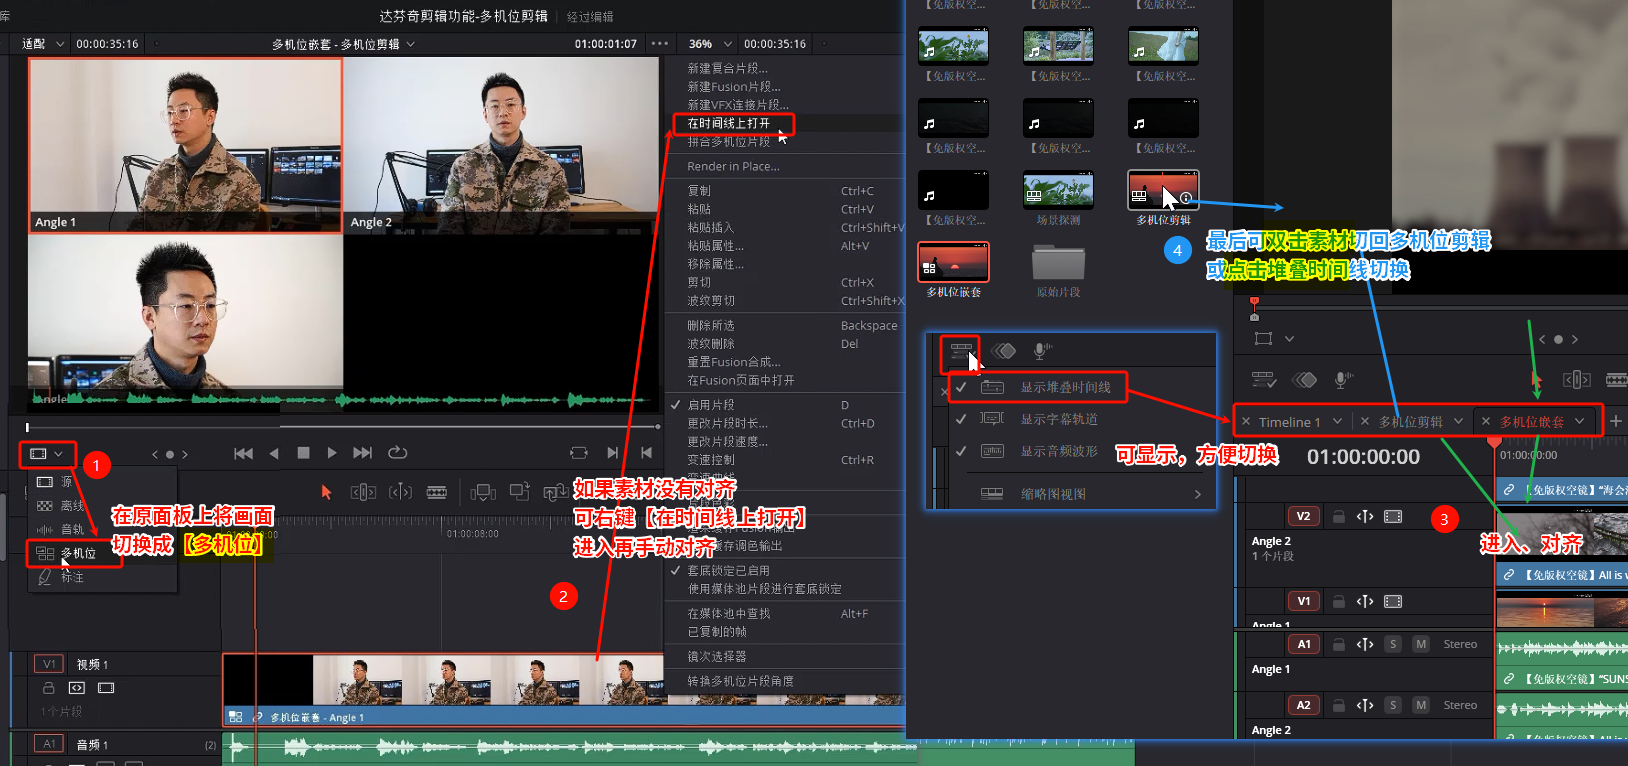The width and height of the screenshot is (1628, 766).
Task: Click play reverse in left viewer transport
Action: click(x=274, y=453)
